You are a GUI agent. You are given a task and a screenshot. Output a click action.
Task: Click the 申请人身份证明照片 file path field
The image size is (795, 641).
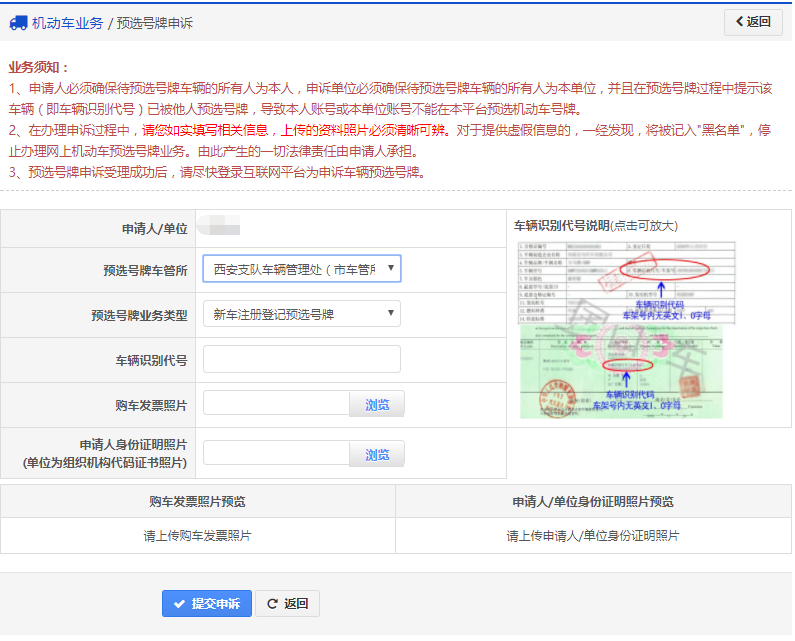pyautogui.click(x=276, y=454)
